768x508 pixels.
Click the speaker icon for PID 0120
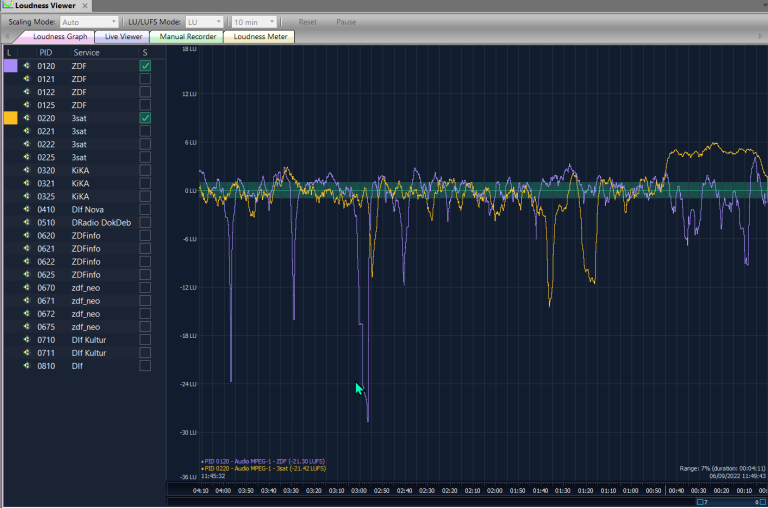[26, 66]
